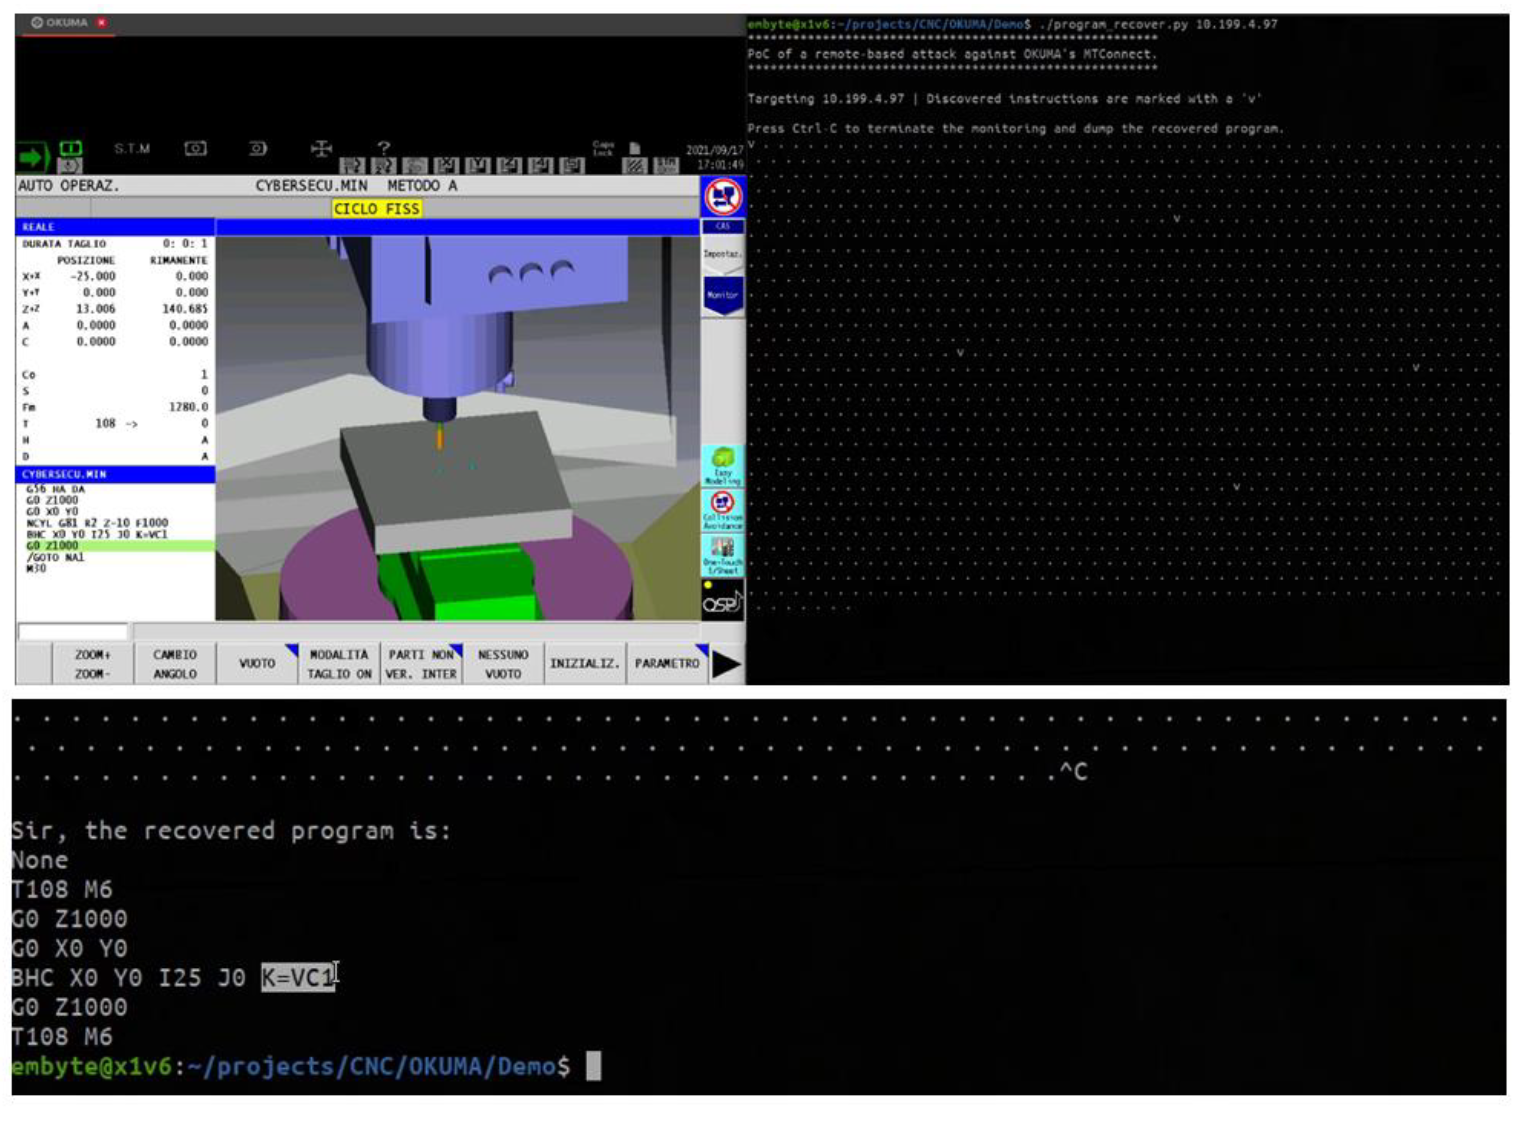Image resolution: width=1527 pixels, height=1125 pixels.
Task: Click the first T108 M6 line in terminal output
Action: pos(62,889)
